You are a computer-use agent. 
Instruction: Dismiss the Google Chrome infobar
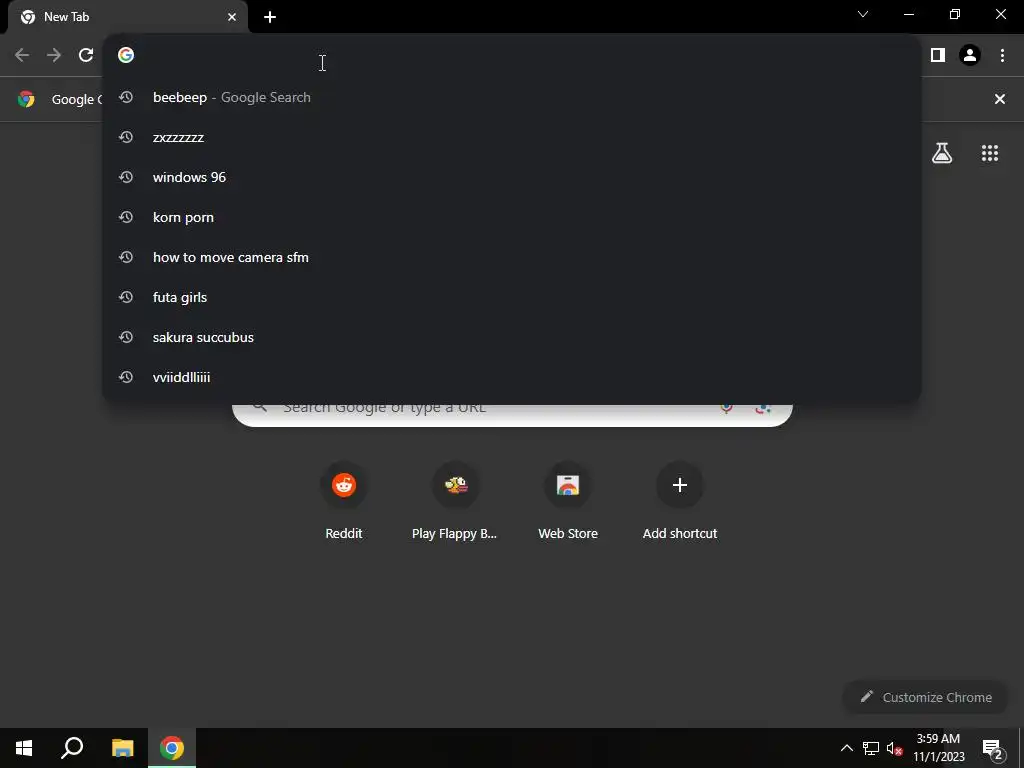[x=999, y=99]
